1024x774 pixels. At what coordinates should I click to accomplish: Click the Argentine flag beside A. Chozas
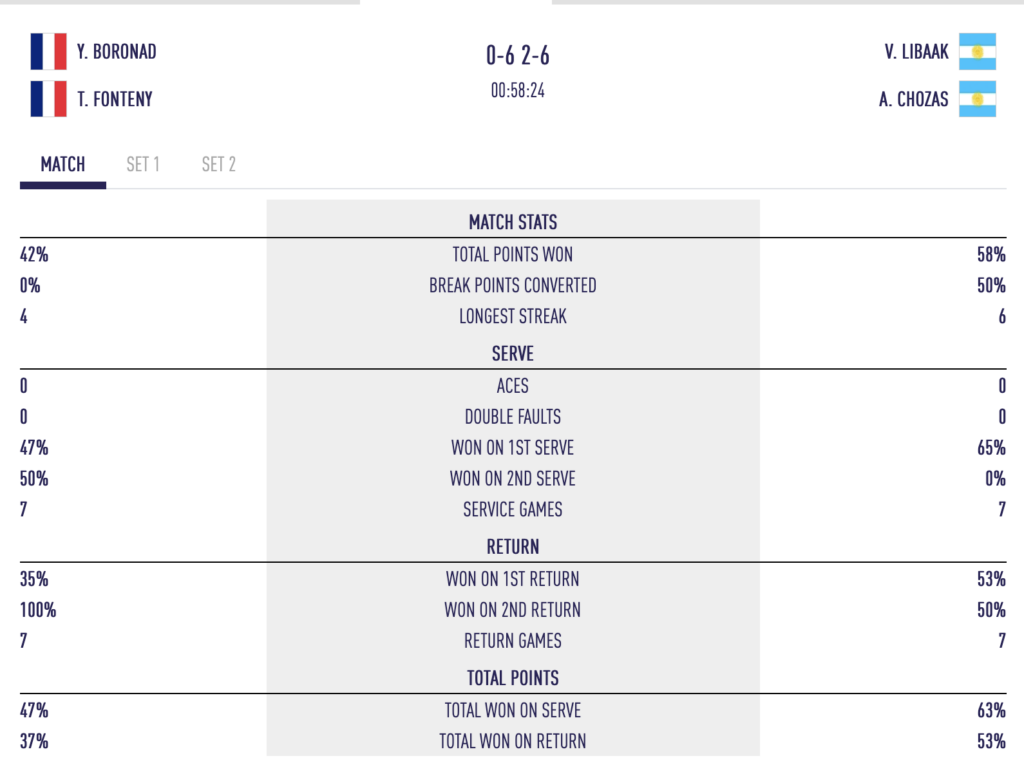pyautogui.click(x=977, y=99)
